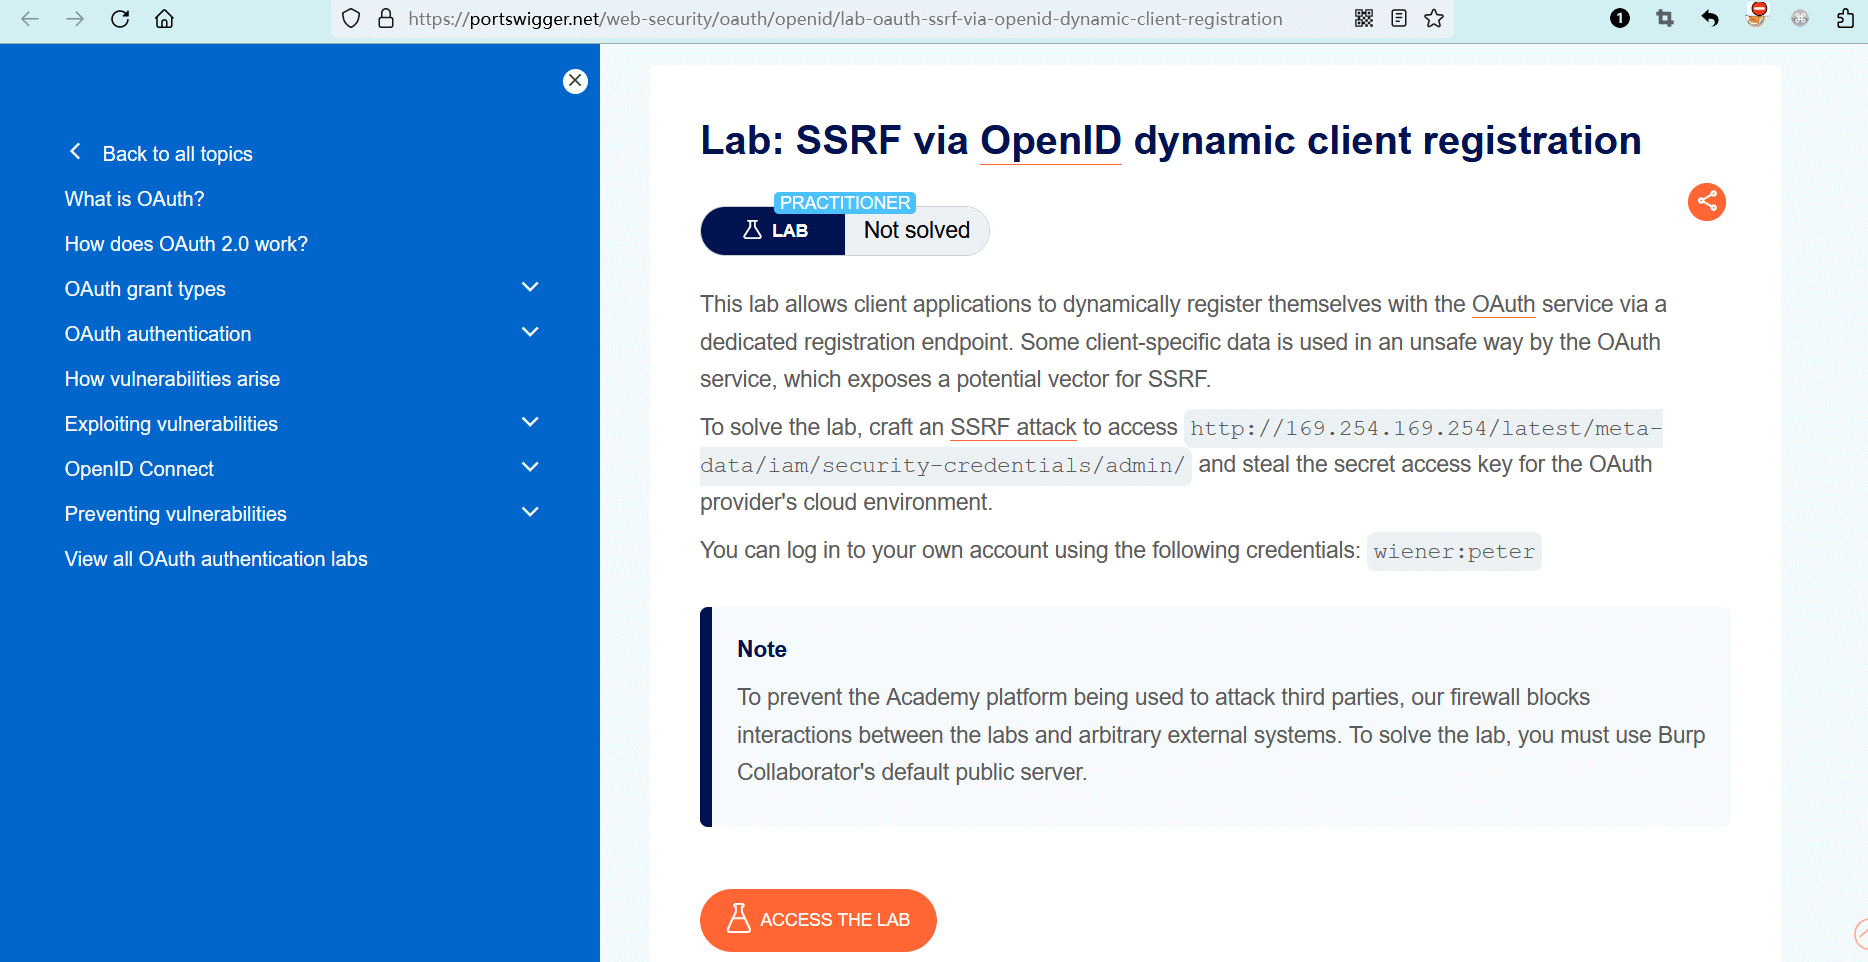Open reader view icon in address bar
The width and height of the screenshot is (1868, 962).
(1399, 19)
